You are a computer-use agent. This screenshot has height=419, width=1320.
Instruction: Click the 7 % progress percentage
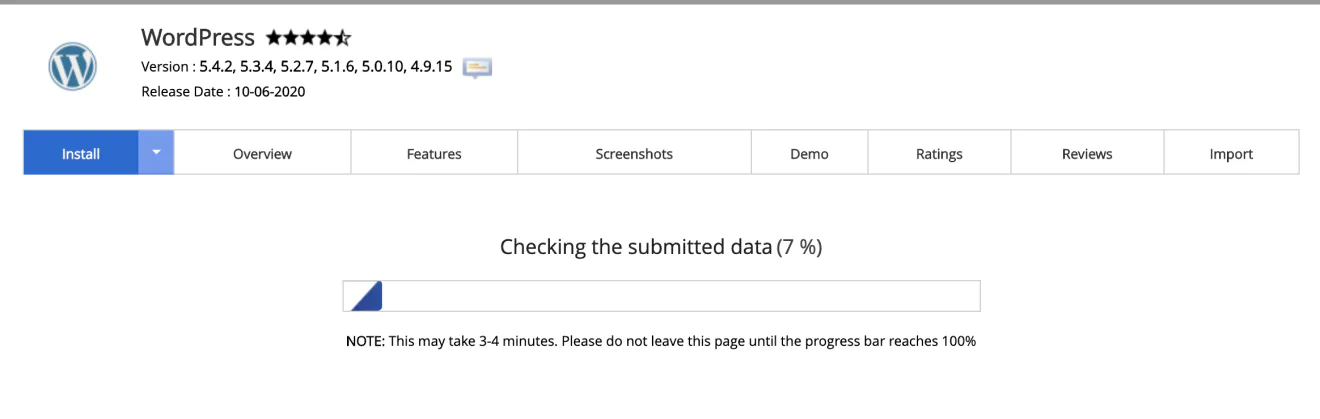tap(799, 246)
